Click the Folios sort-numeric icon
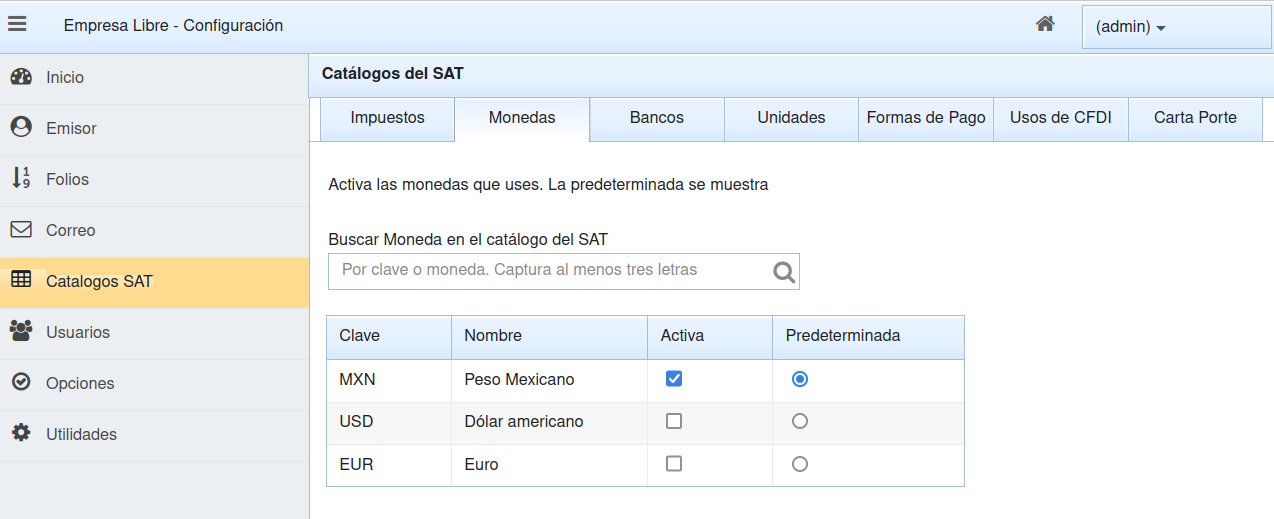This screenshot has height=519, width=1274. click(21, 179)
